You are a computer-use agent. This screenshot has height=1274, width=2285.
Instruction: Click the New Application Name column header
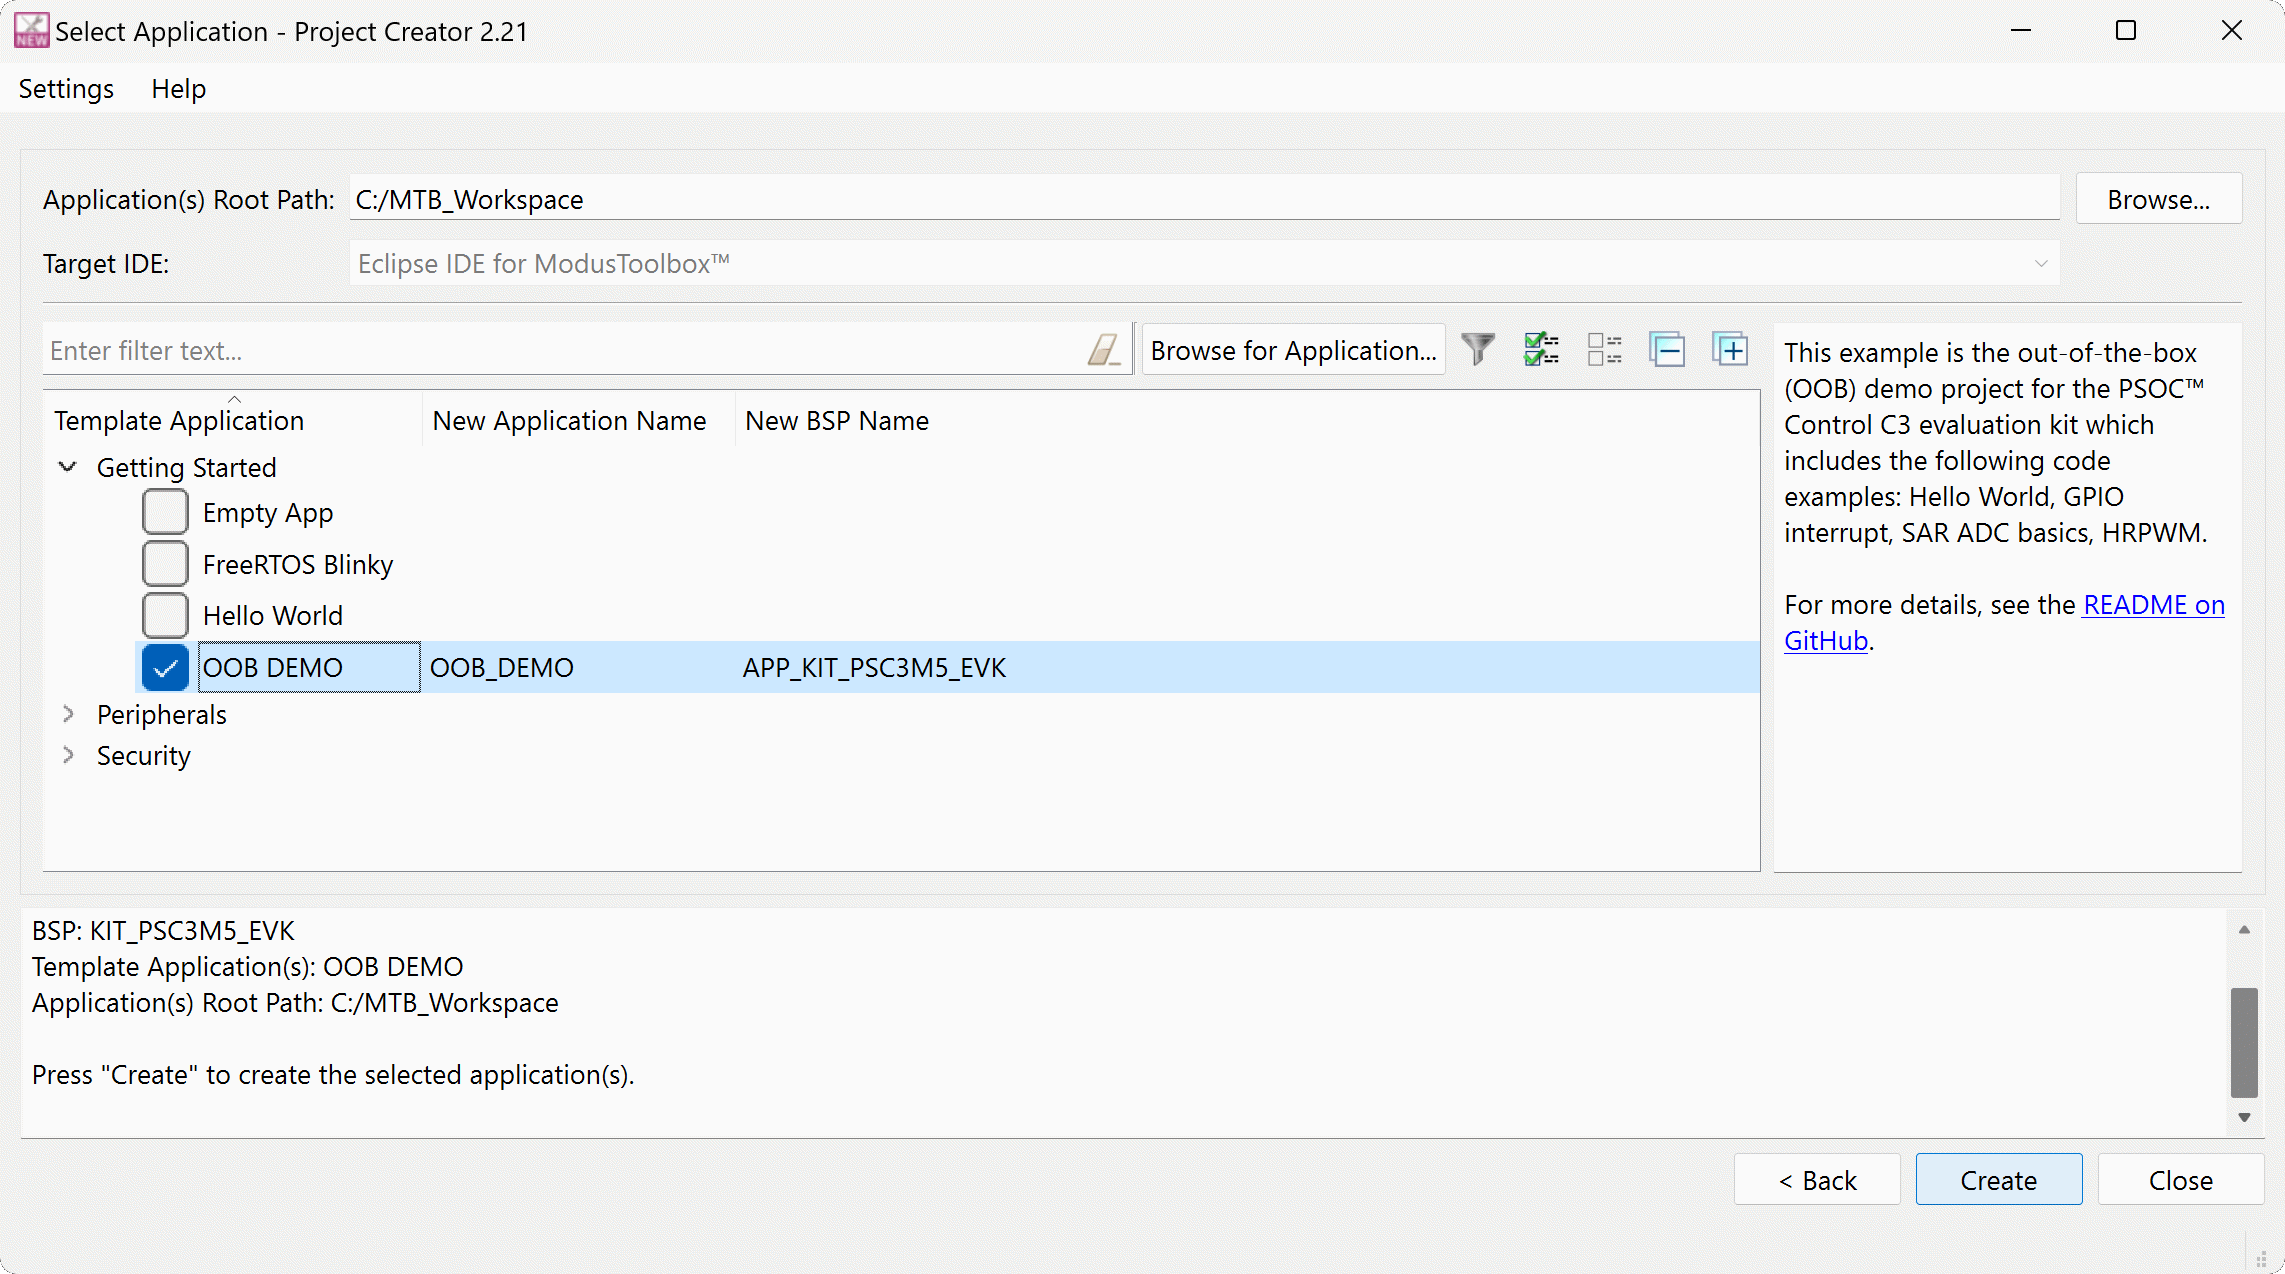pos(578,420)
